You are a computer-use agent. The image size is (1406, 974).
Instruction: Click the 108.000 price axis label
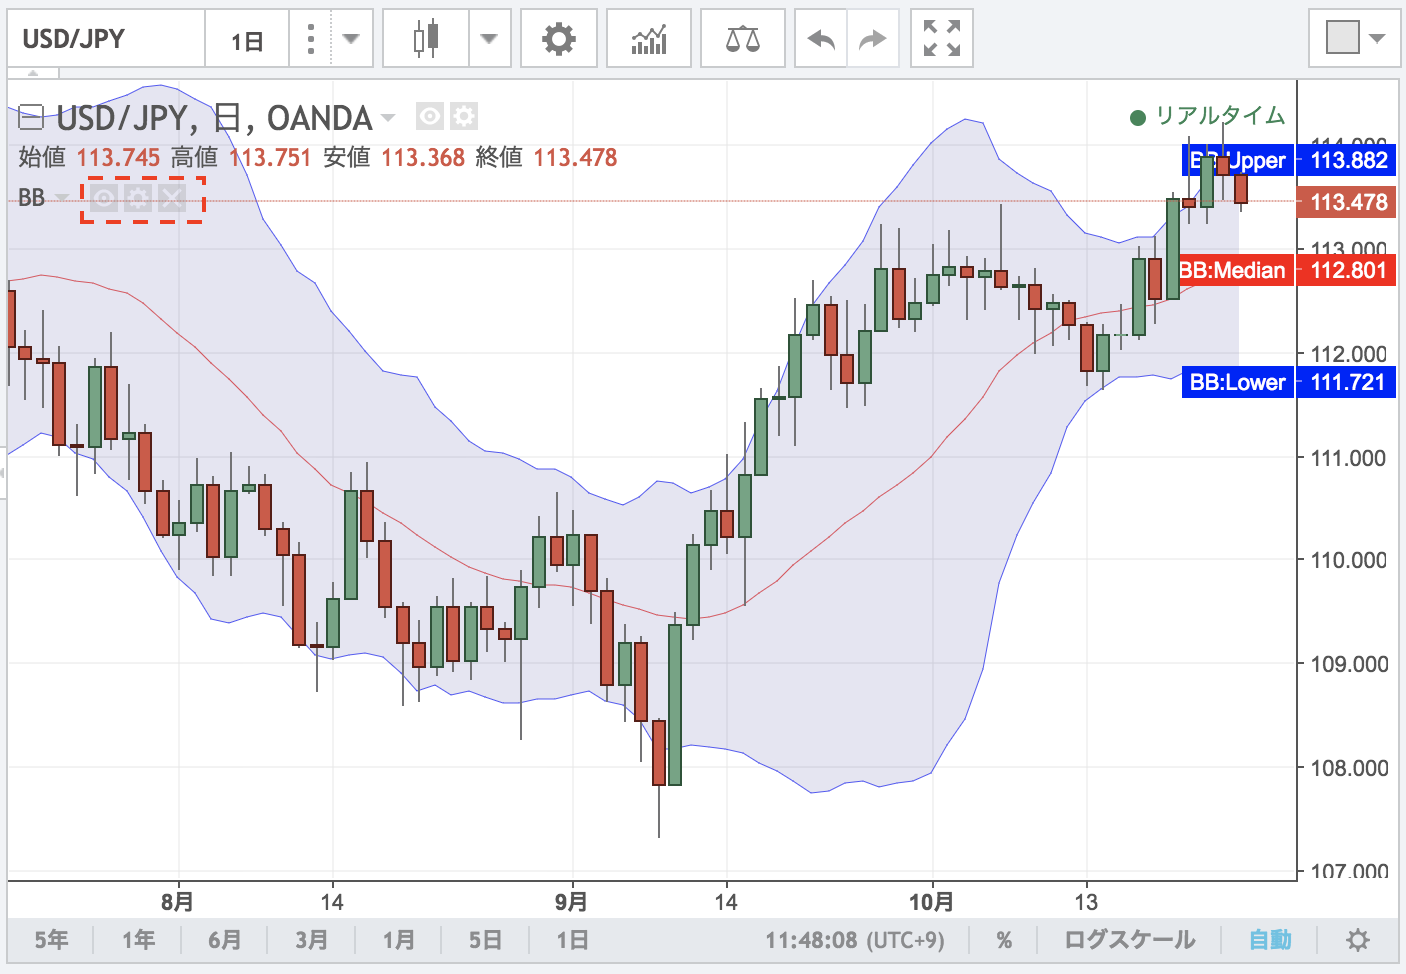coord(1349,768)
